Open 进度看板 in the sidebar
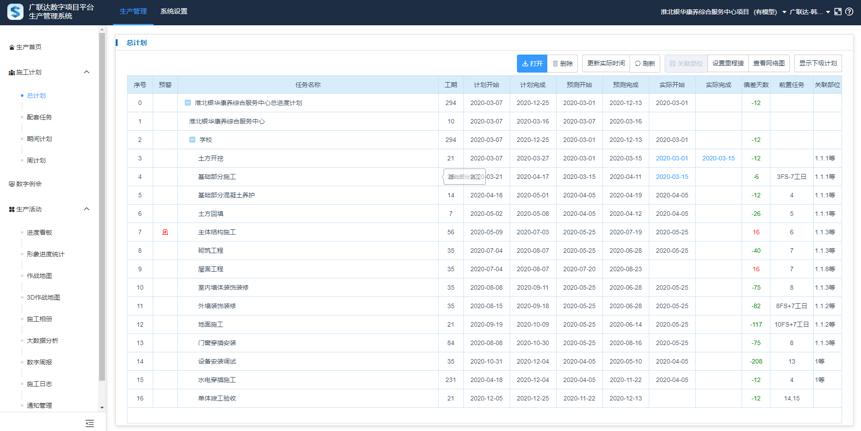The width and height of the screenshot is (861, 431). coord(39,232)
